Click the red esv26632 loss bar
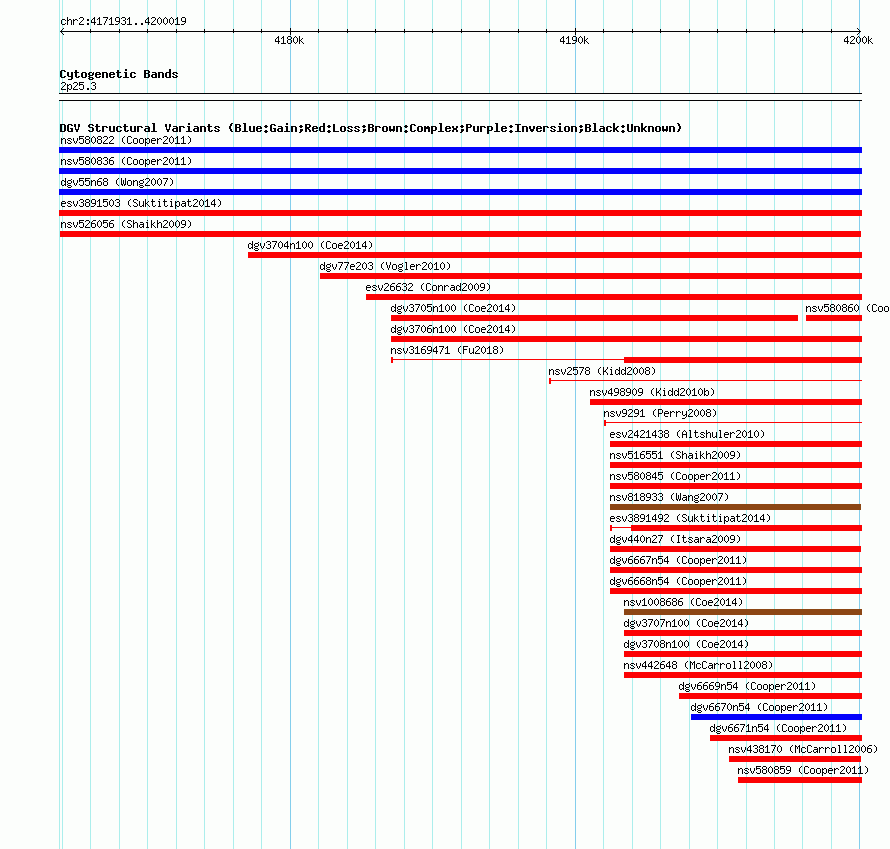Screen dimensions: 890x849 click(x=614, y=297)
